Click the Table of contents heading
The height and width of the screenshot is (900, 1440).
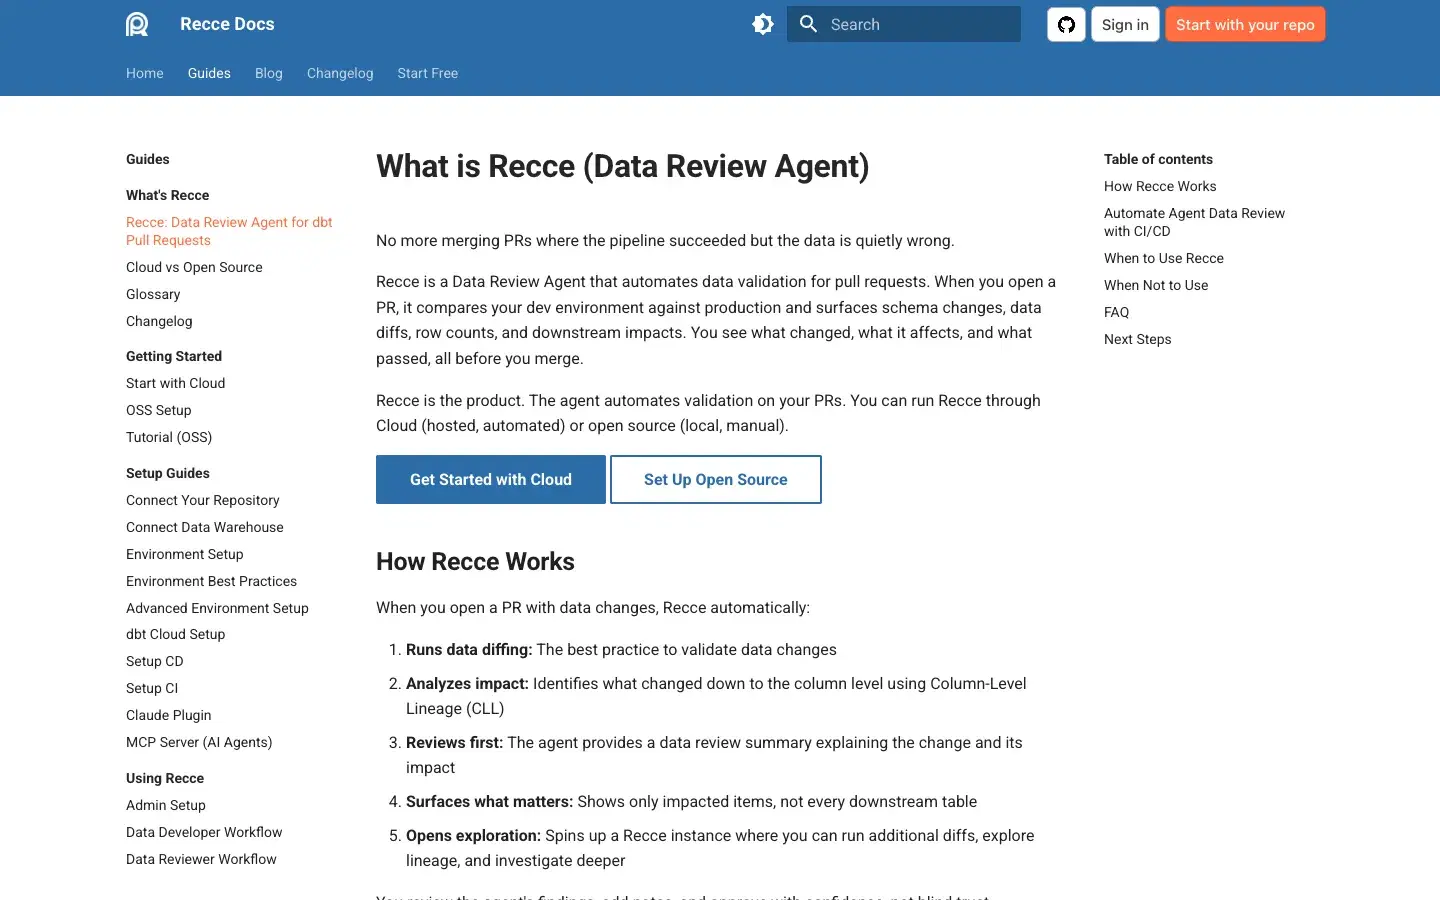(x=1158, y=159)
